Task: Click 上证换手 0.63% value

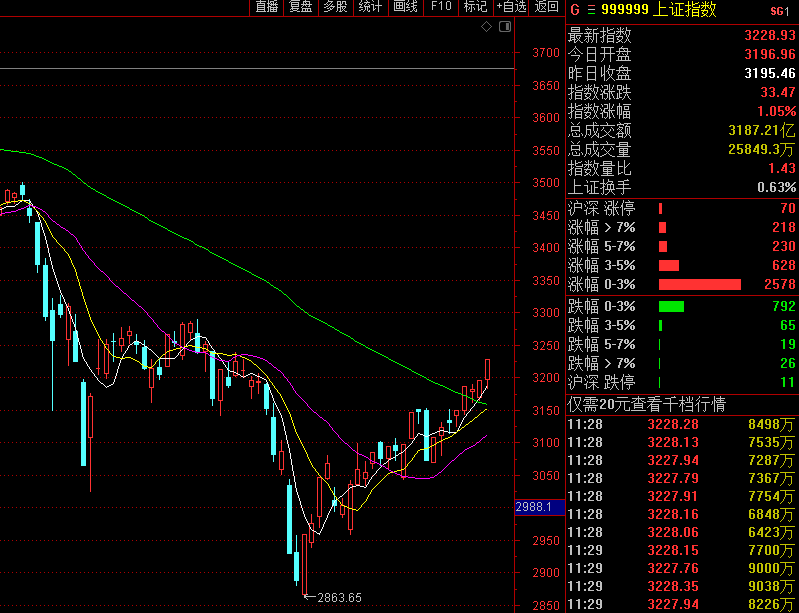Action: click(777, 188)
